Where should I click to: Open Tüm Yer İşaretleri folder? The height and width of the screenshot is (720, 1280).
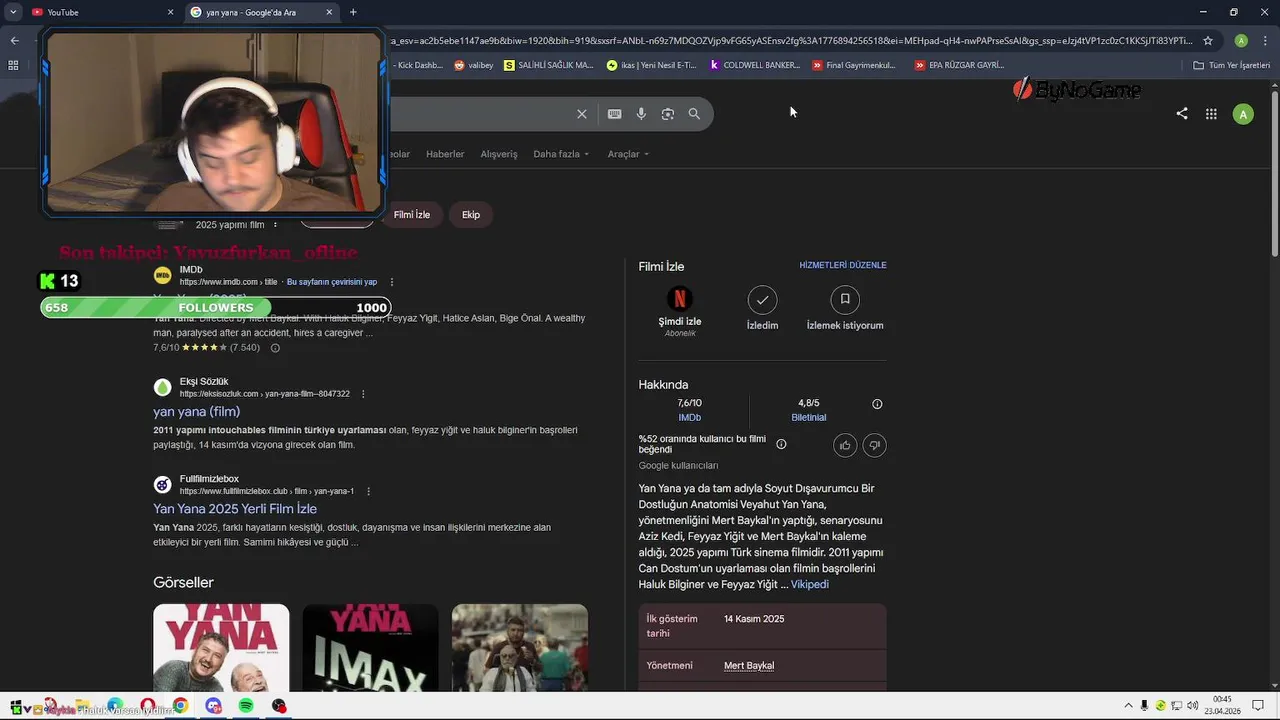point(1232,65)
